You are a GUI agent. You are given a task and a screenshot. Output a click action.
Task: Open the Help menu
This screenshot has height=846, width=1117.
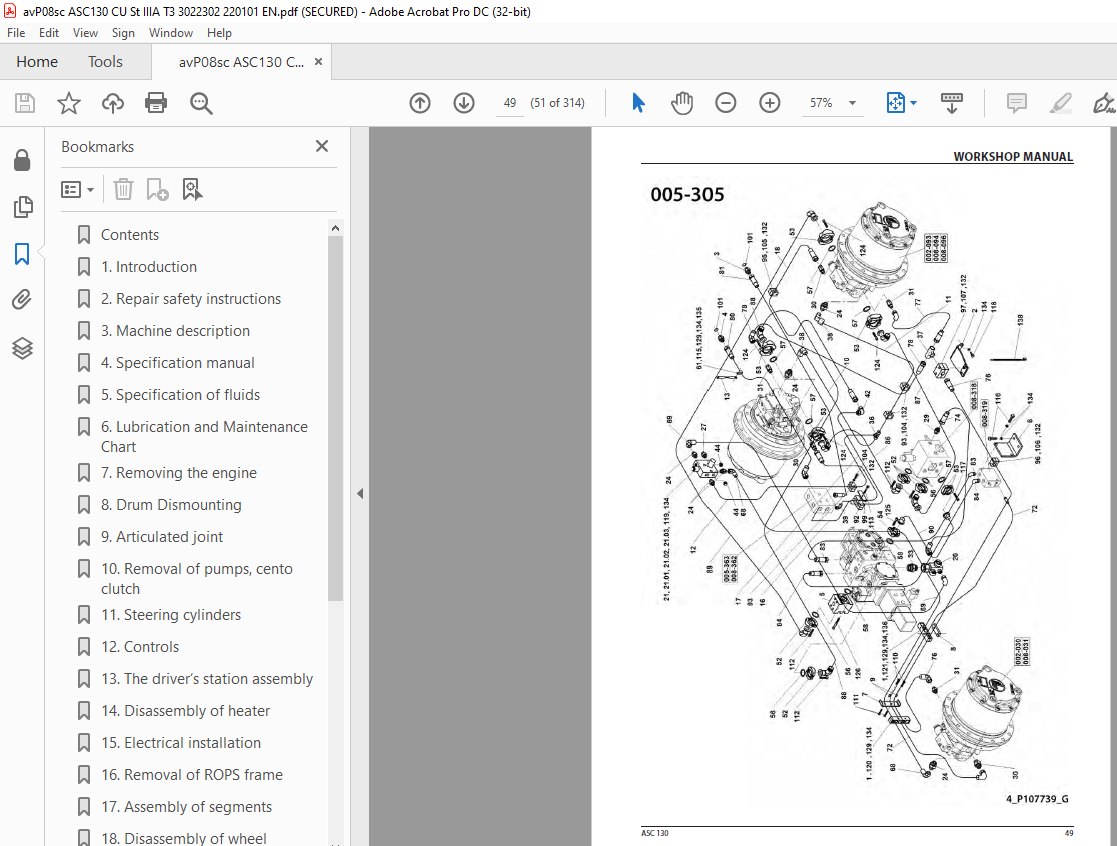coord(219,33)
